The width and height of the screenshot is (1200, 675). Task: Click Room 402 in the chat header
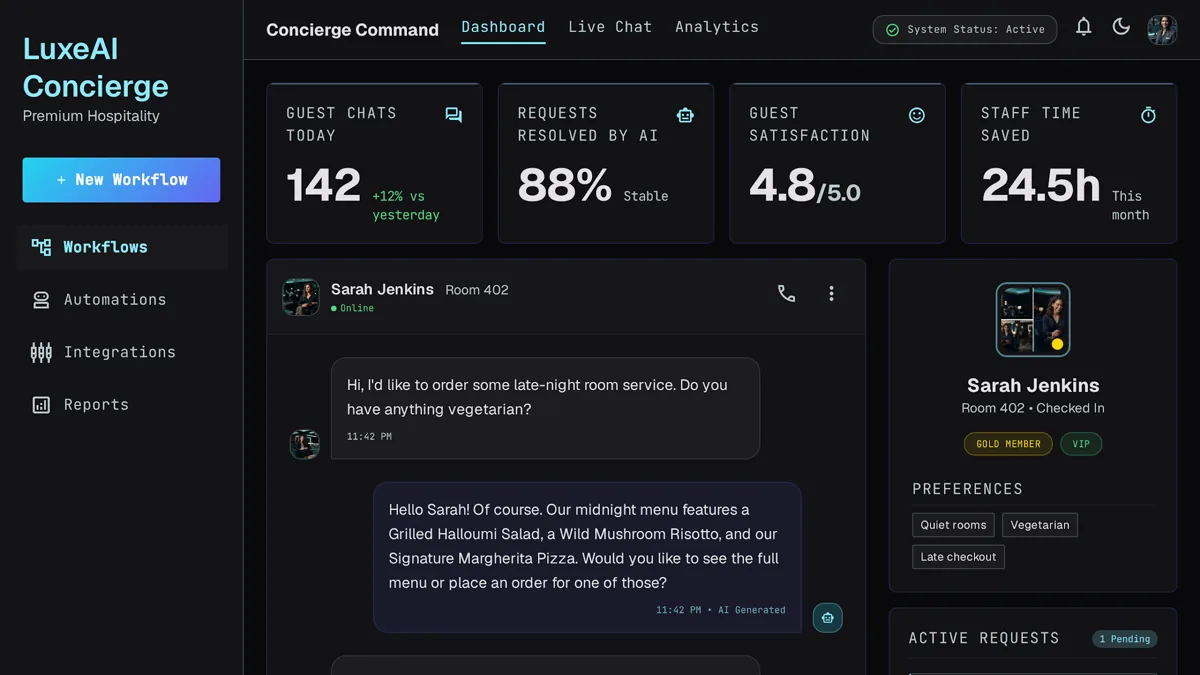477,290
